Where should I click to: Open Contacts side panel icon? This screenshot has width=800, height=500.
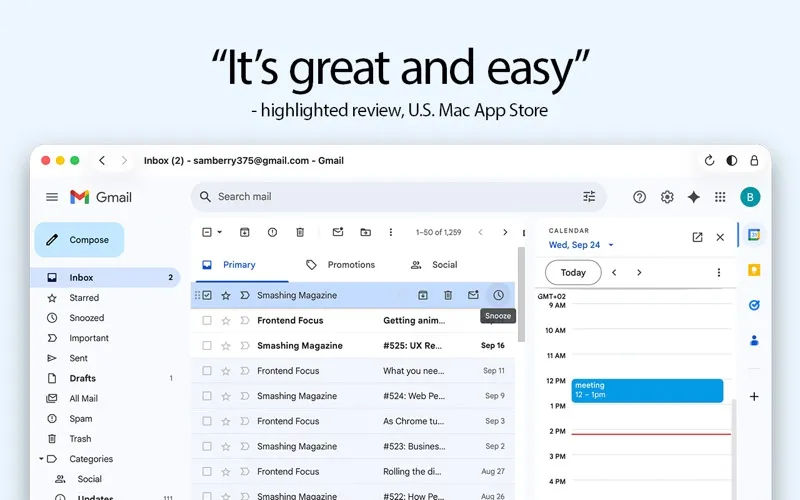tap(754, 340)
